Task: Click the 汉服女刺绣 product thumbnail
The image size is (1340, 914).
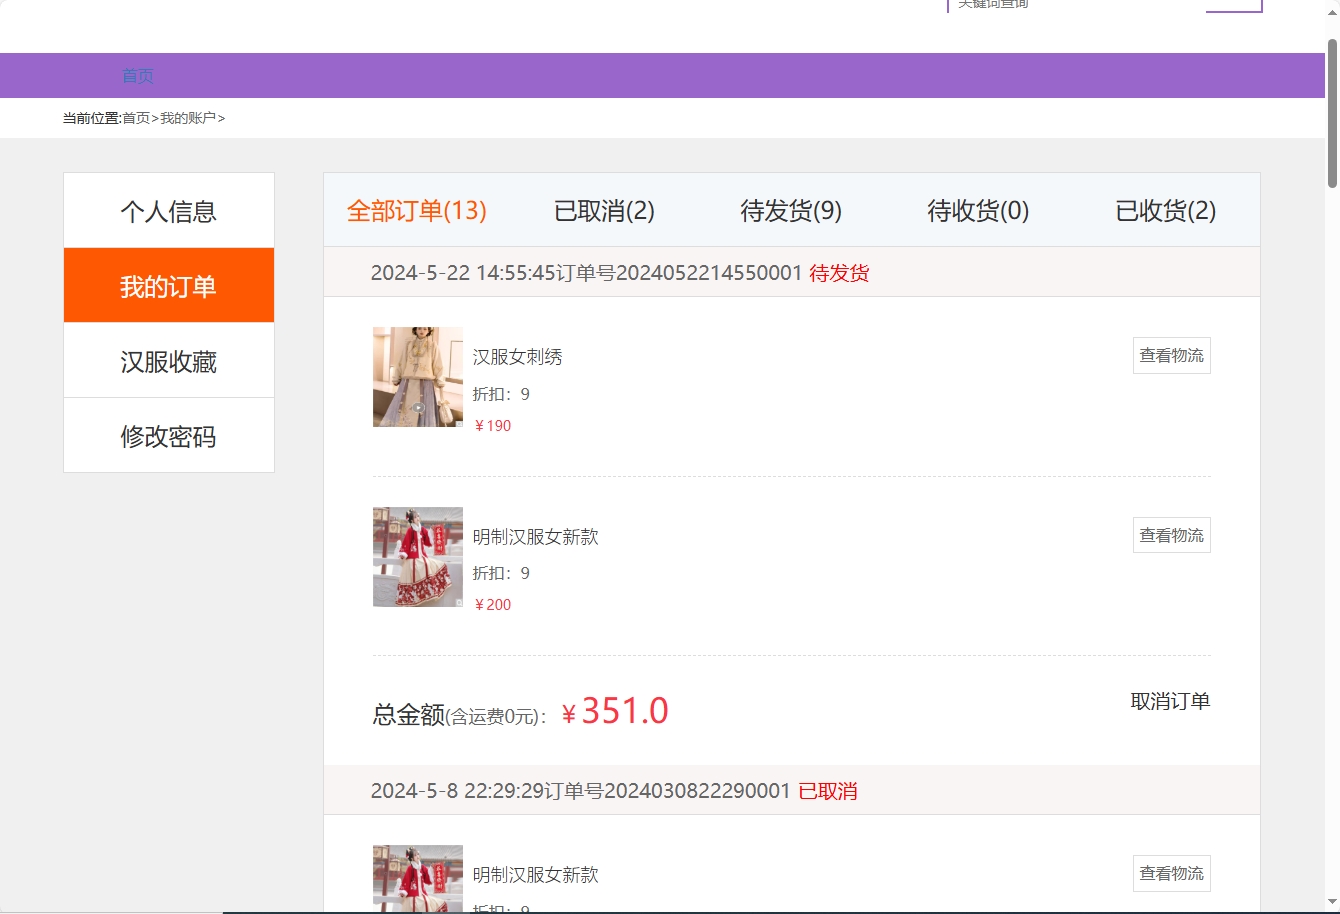Action: pyautogui.click(x=417, y=377)
